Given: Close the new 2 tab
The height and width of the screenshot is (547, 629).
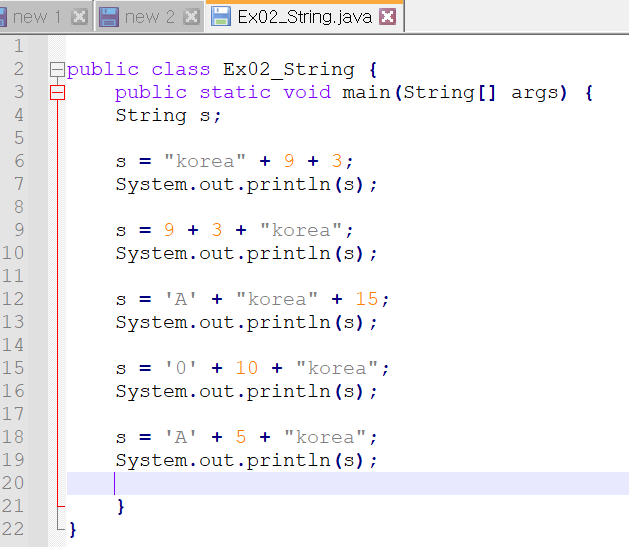Looking at the screenshot, I should [191, 17].
